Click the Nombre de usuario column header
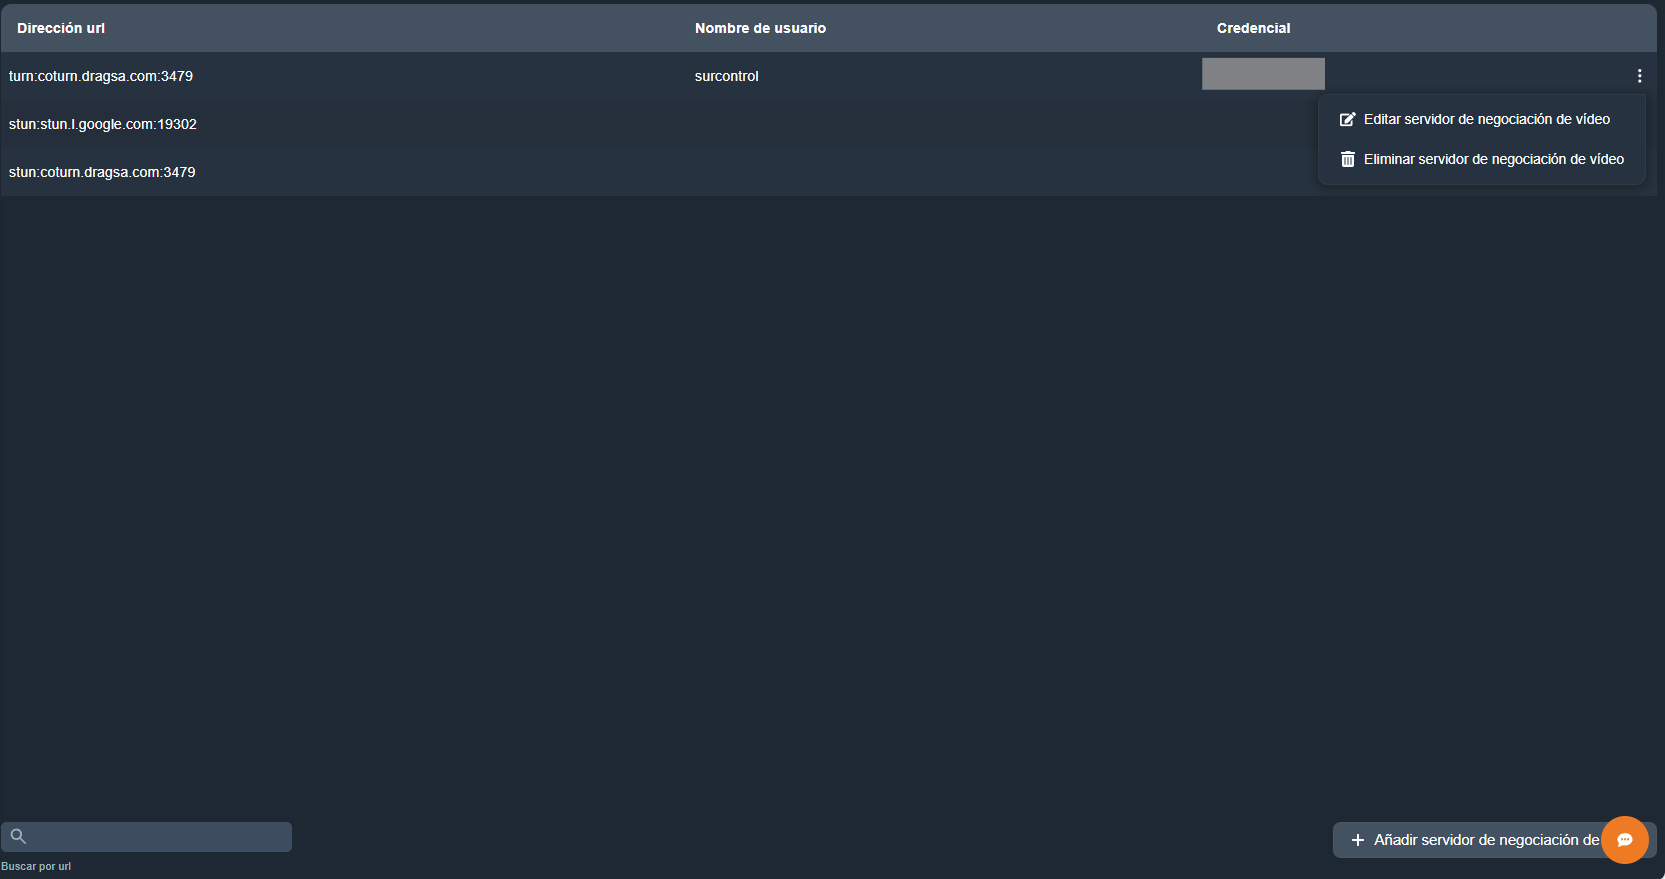Image resolution: width=1665 pixels, height=879 pixels. coord(760,28)
